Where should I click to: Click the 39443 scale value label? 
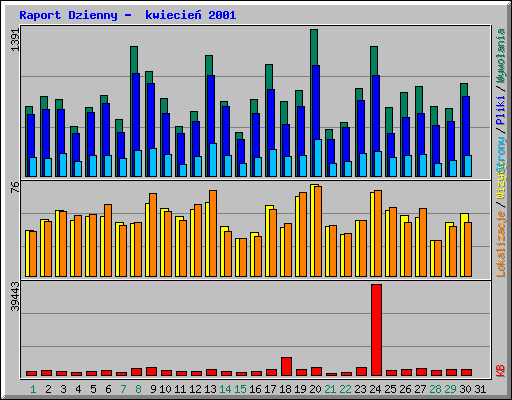pyautogui.click(x=15, y=296)
